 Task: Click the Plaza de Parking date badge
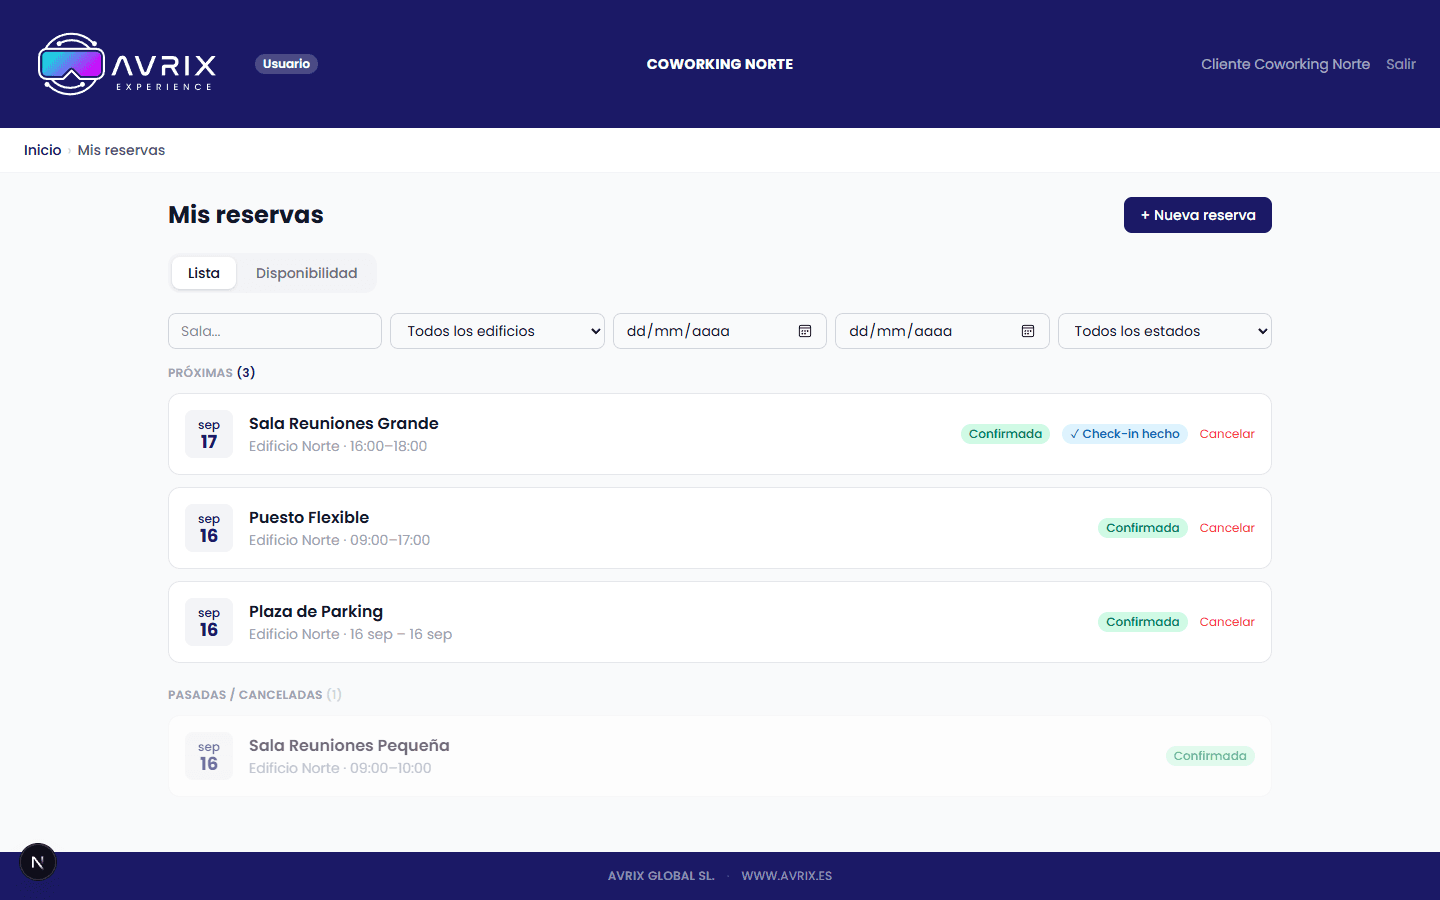[x=209, y=622]
